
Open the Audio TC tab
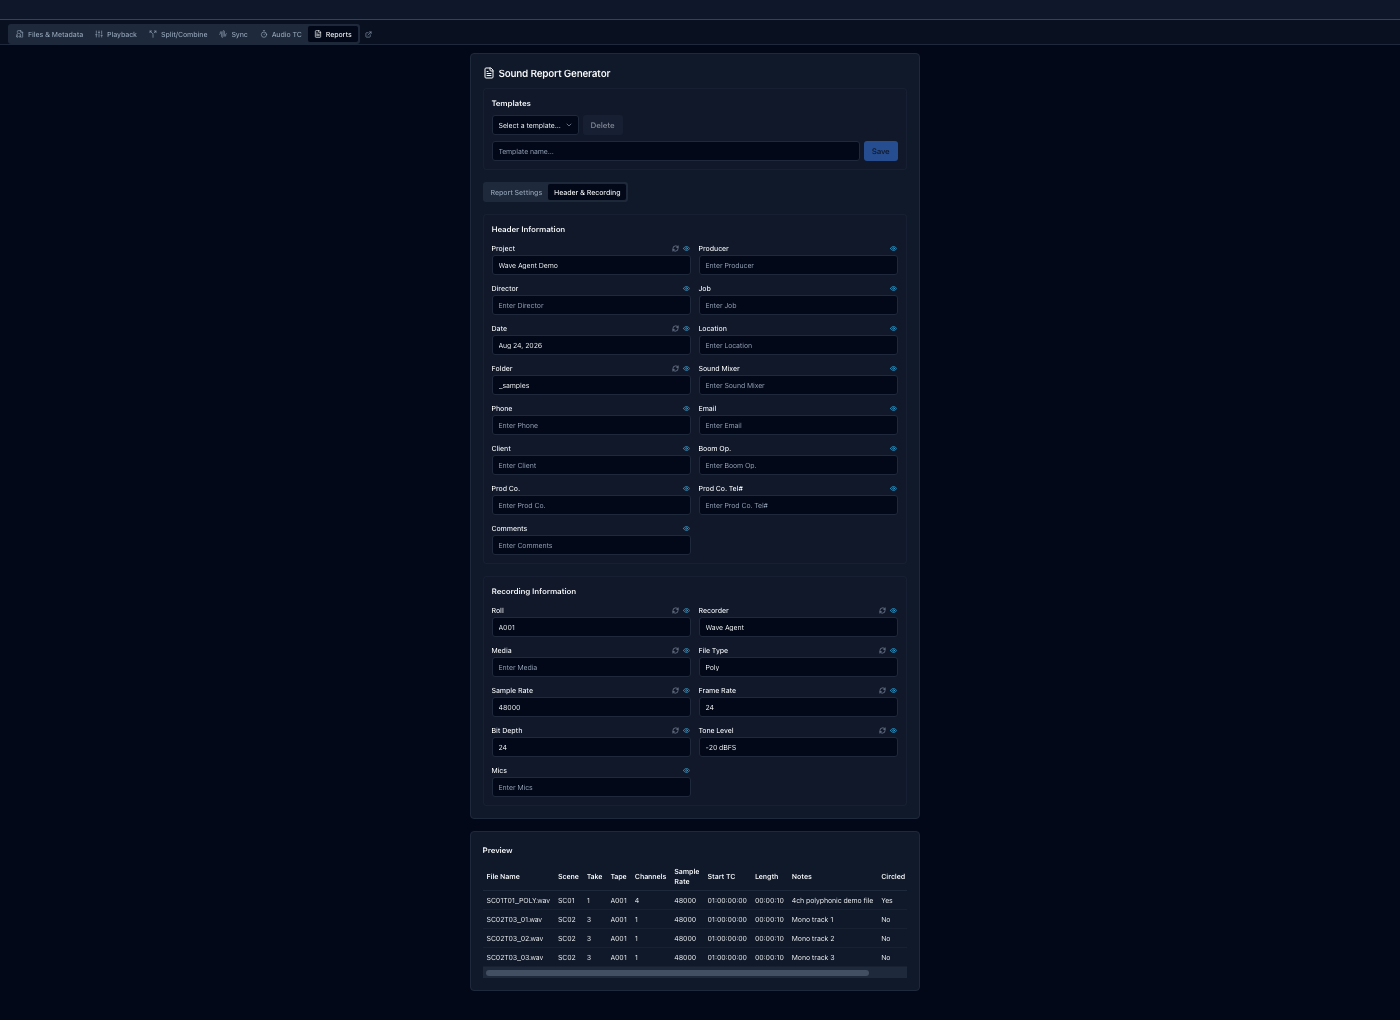[x=280, y=34]
